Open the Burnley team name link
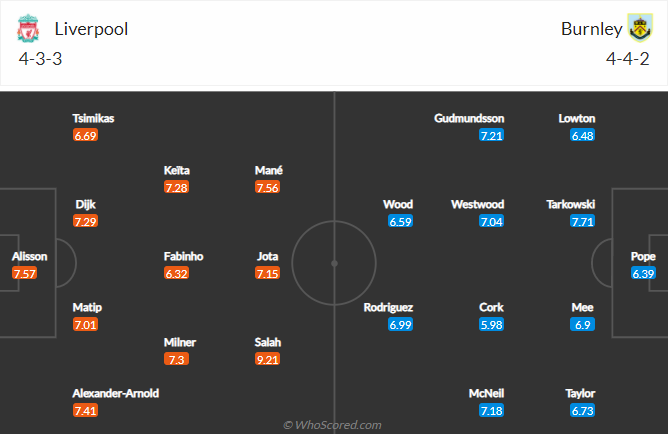The image size is (668, 434). tap(591, 29)
